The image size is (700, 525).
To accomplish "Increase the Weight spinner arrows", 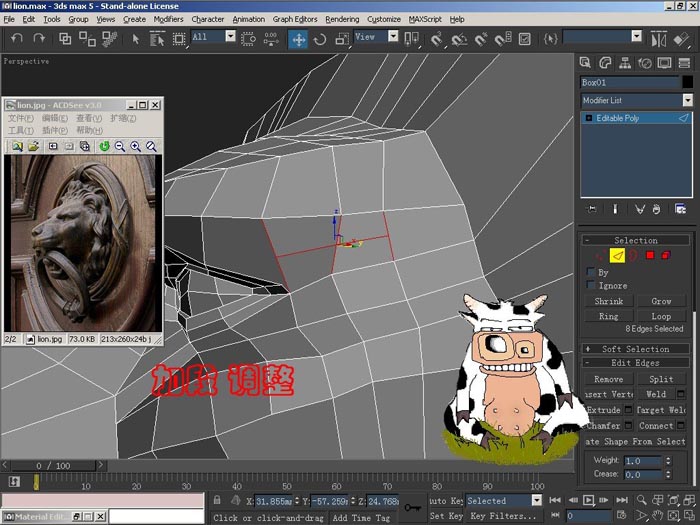I will point(668,458).
